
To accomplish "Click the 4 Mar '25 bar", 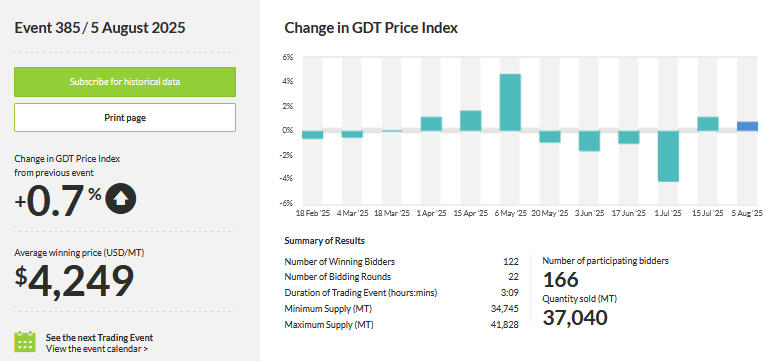I will tap(352, 134).
